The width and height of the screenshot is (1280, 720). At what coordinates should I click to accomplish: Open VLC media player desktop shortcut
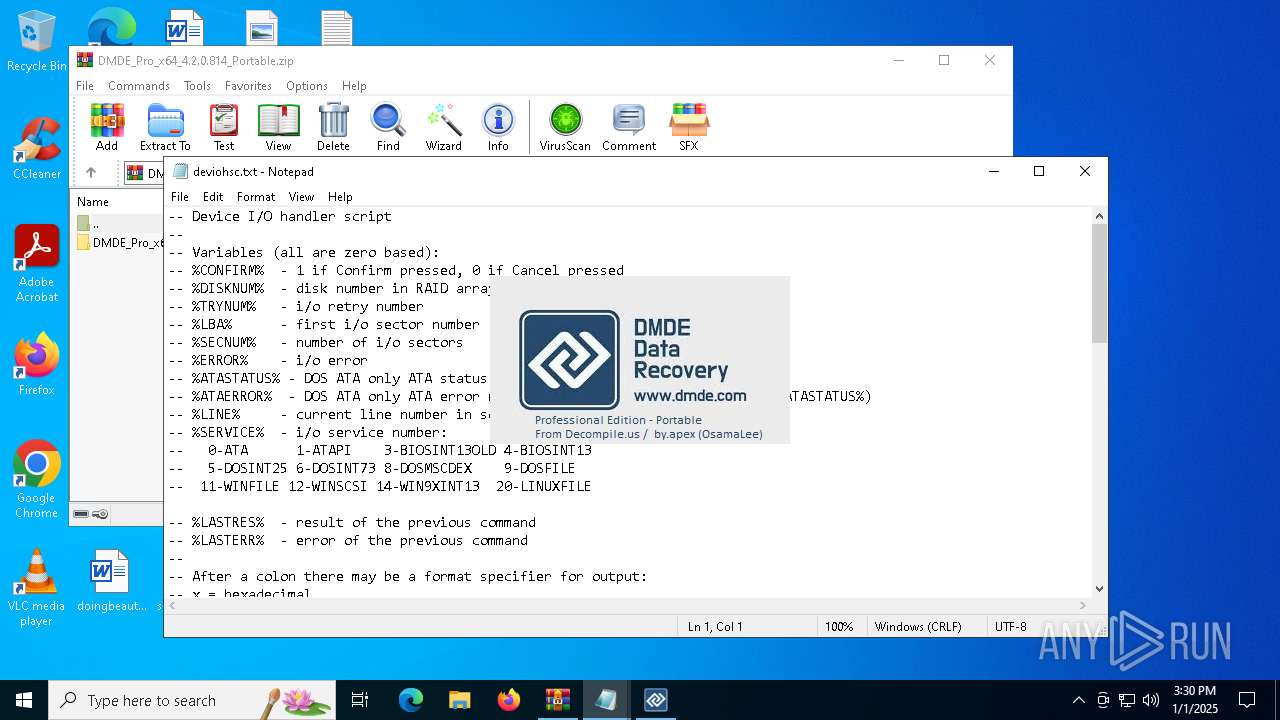coord(37,588)
